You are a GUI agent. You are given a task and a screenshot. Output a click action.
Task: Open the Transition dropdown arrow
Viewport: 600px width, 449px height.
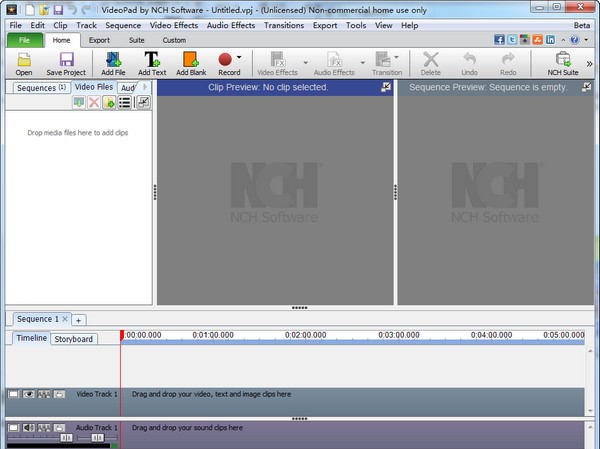click(x=396, y=57)
